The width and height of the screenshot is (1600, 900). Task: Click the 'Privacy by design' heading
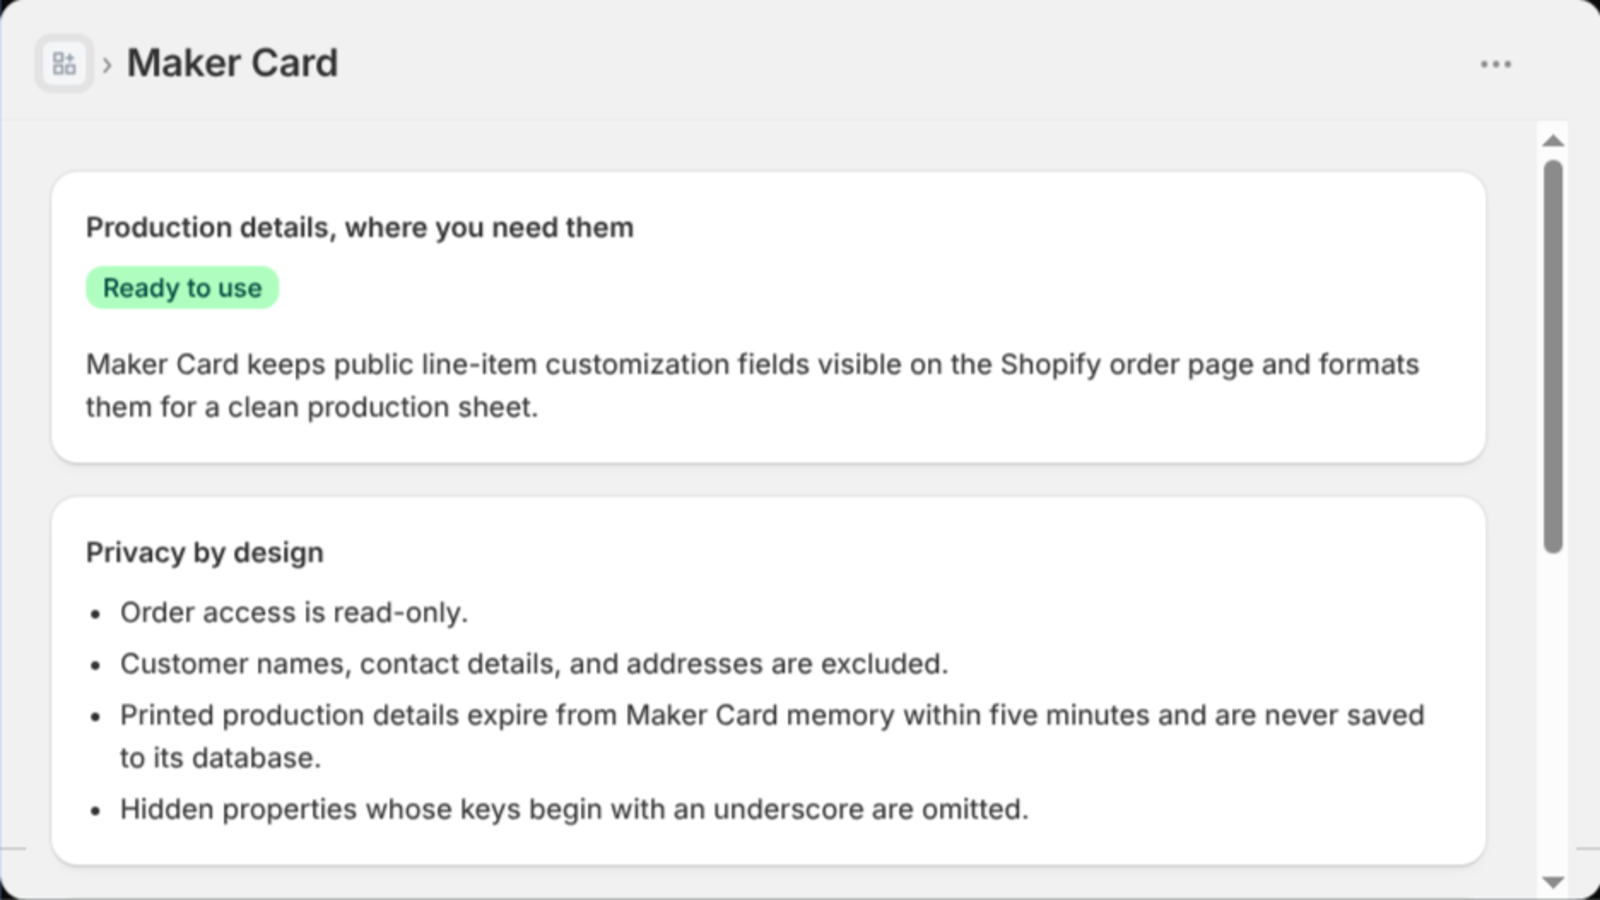point(205,553)
